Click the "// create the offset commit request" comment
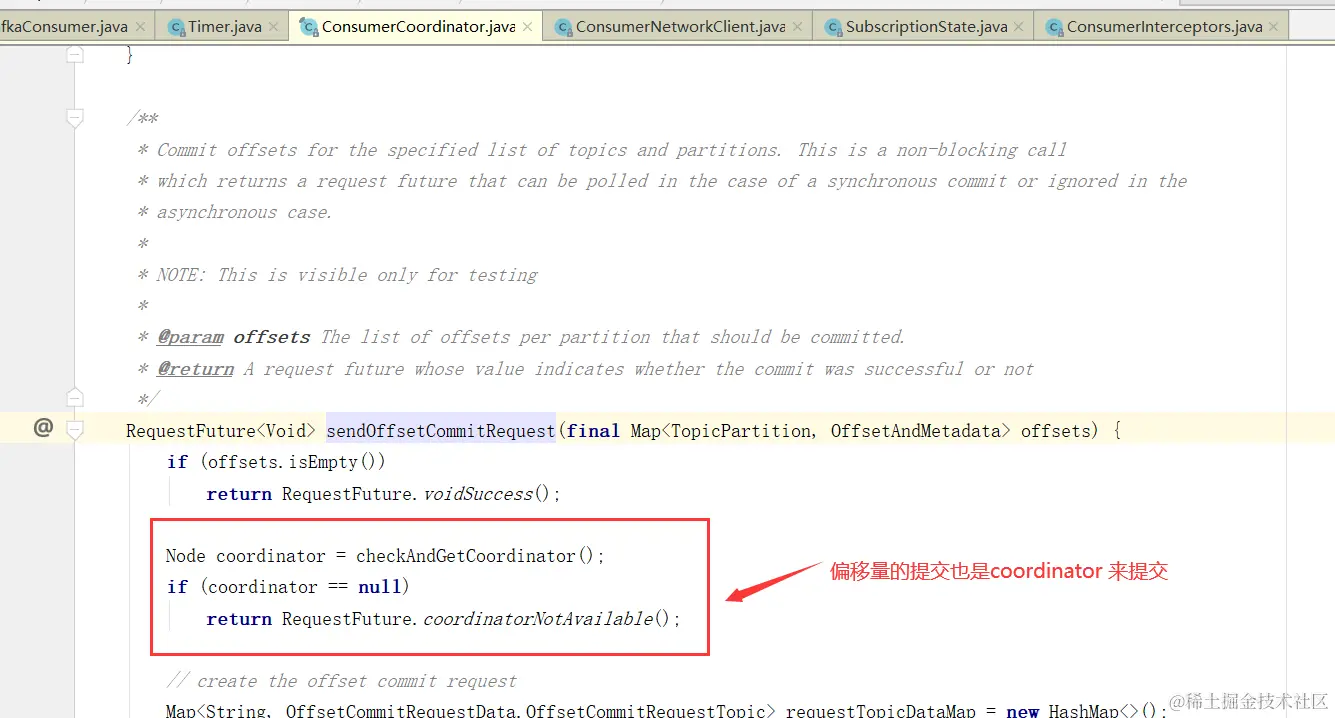Image resolution: width=1335 pixels, height=718 pixels. coord(342,681)
